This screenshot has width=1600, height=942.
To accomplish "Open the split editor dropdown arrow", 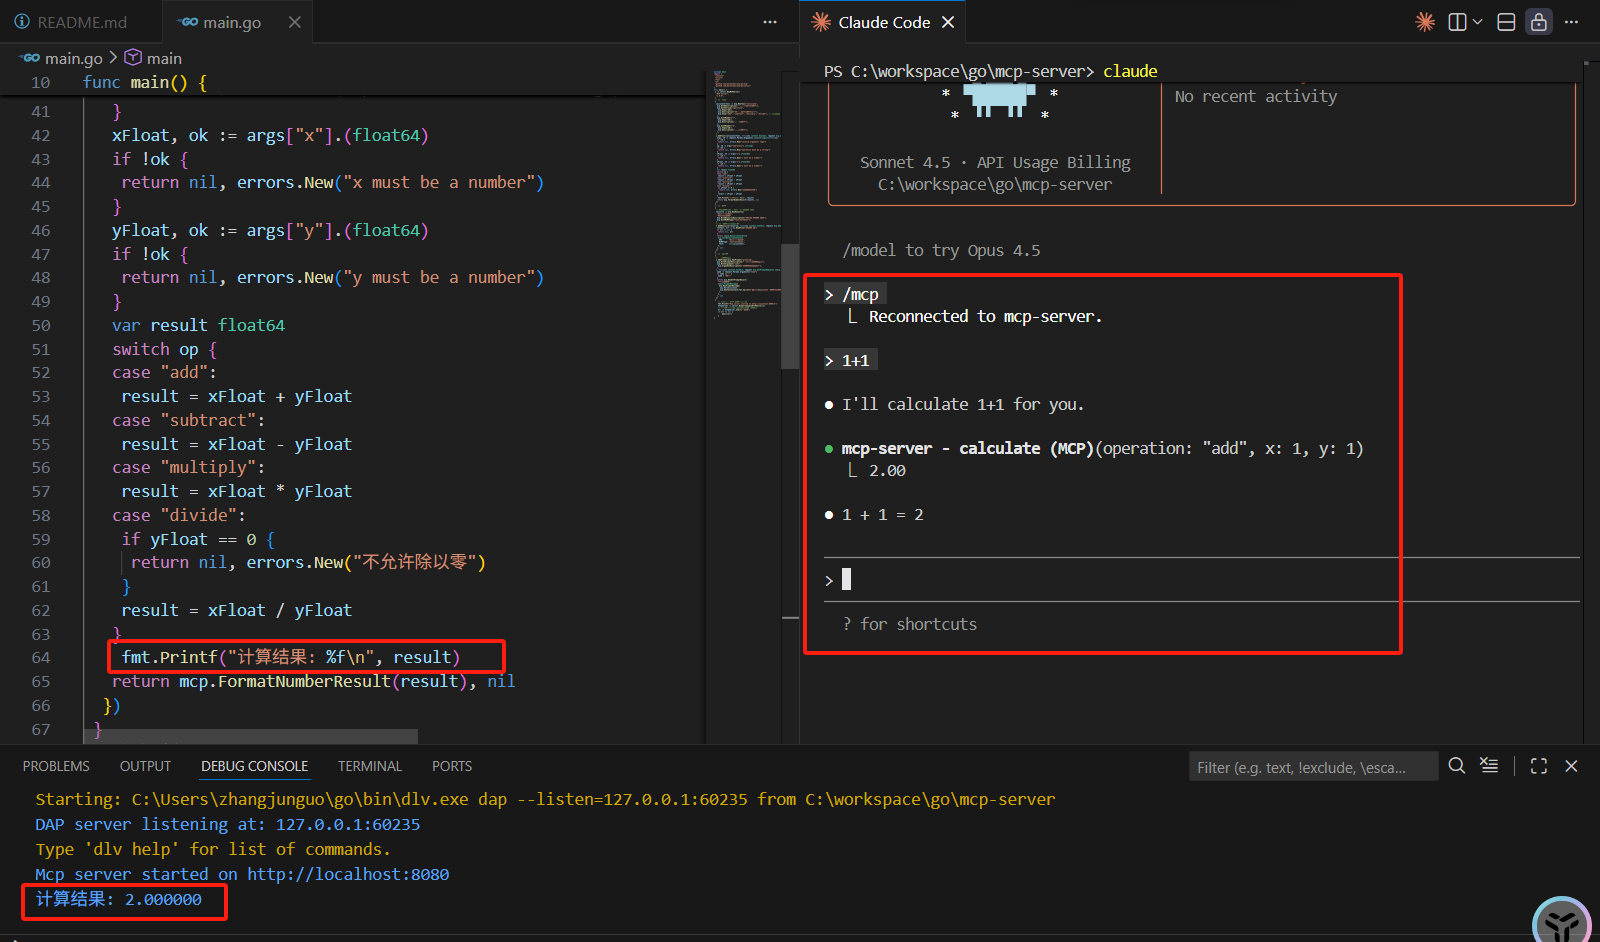I will (1477, 22).
